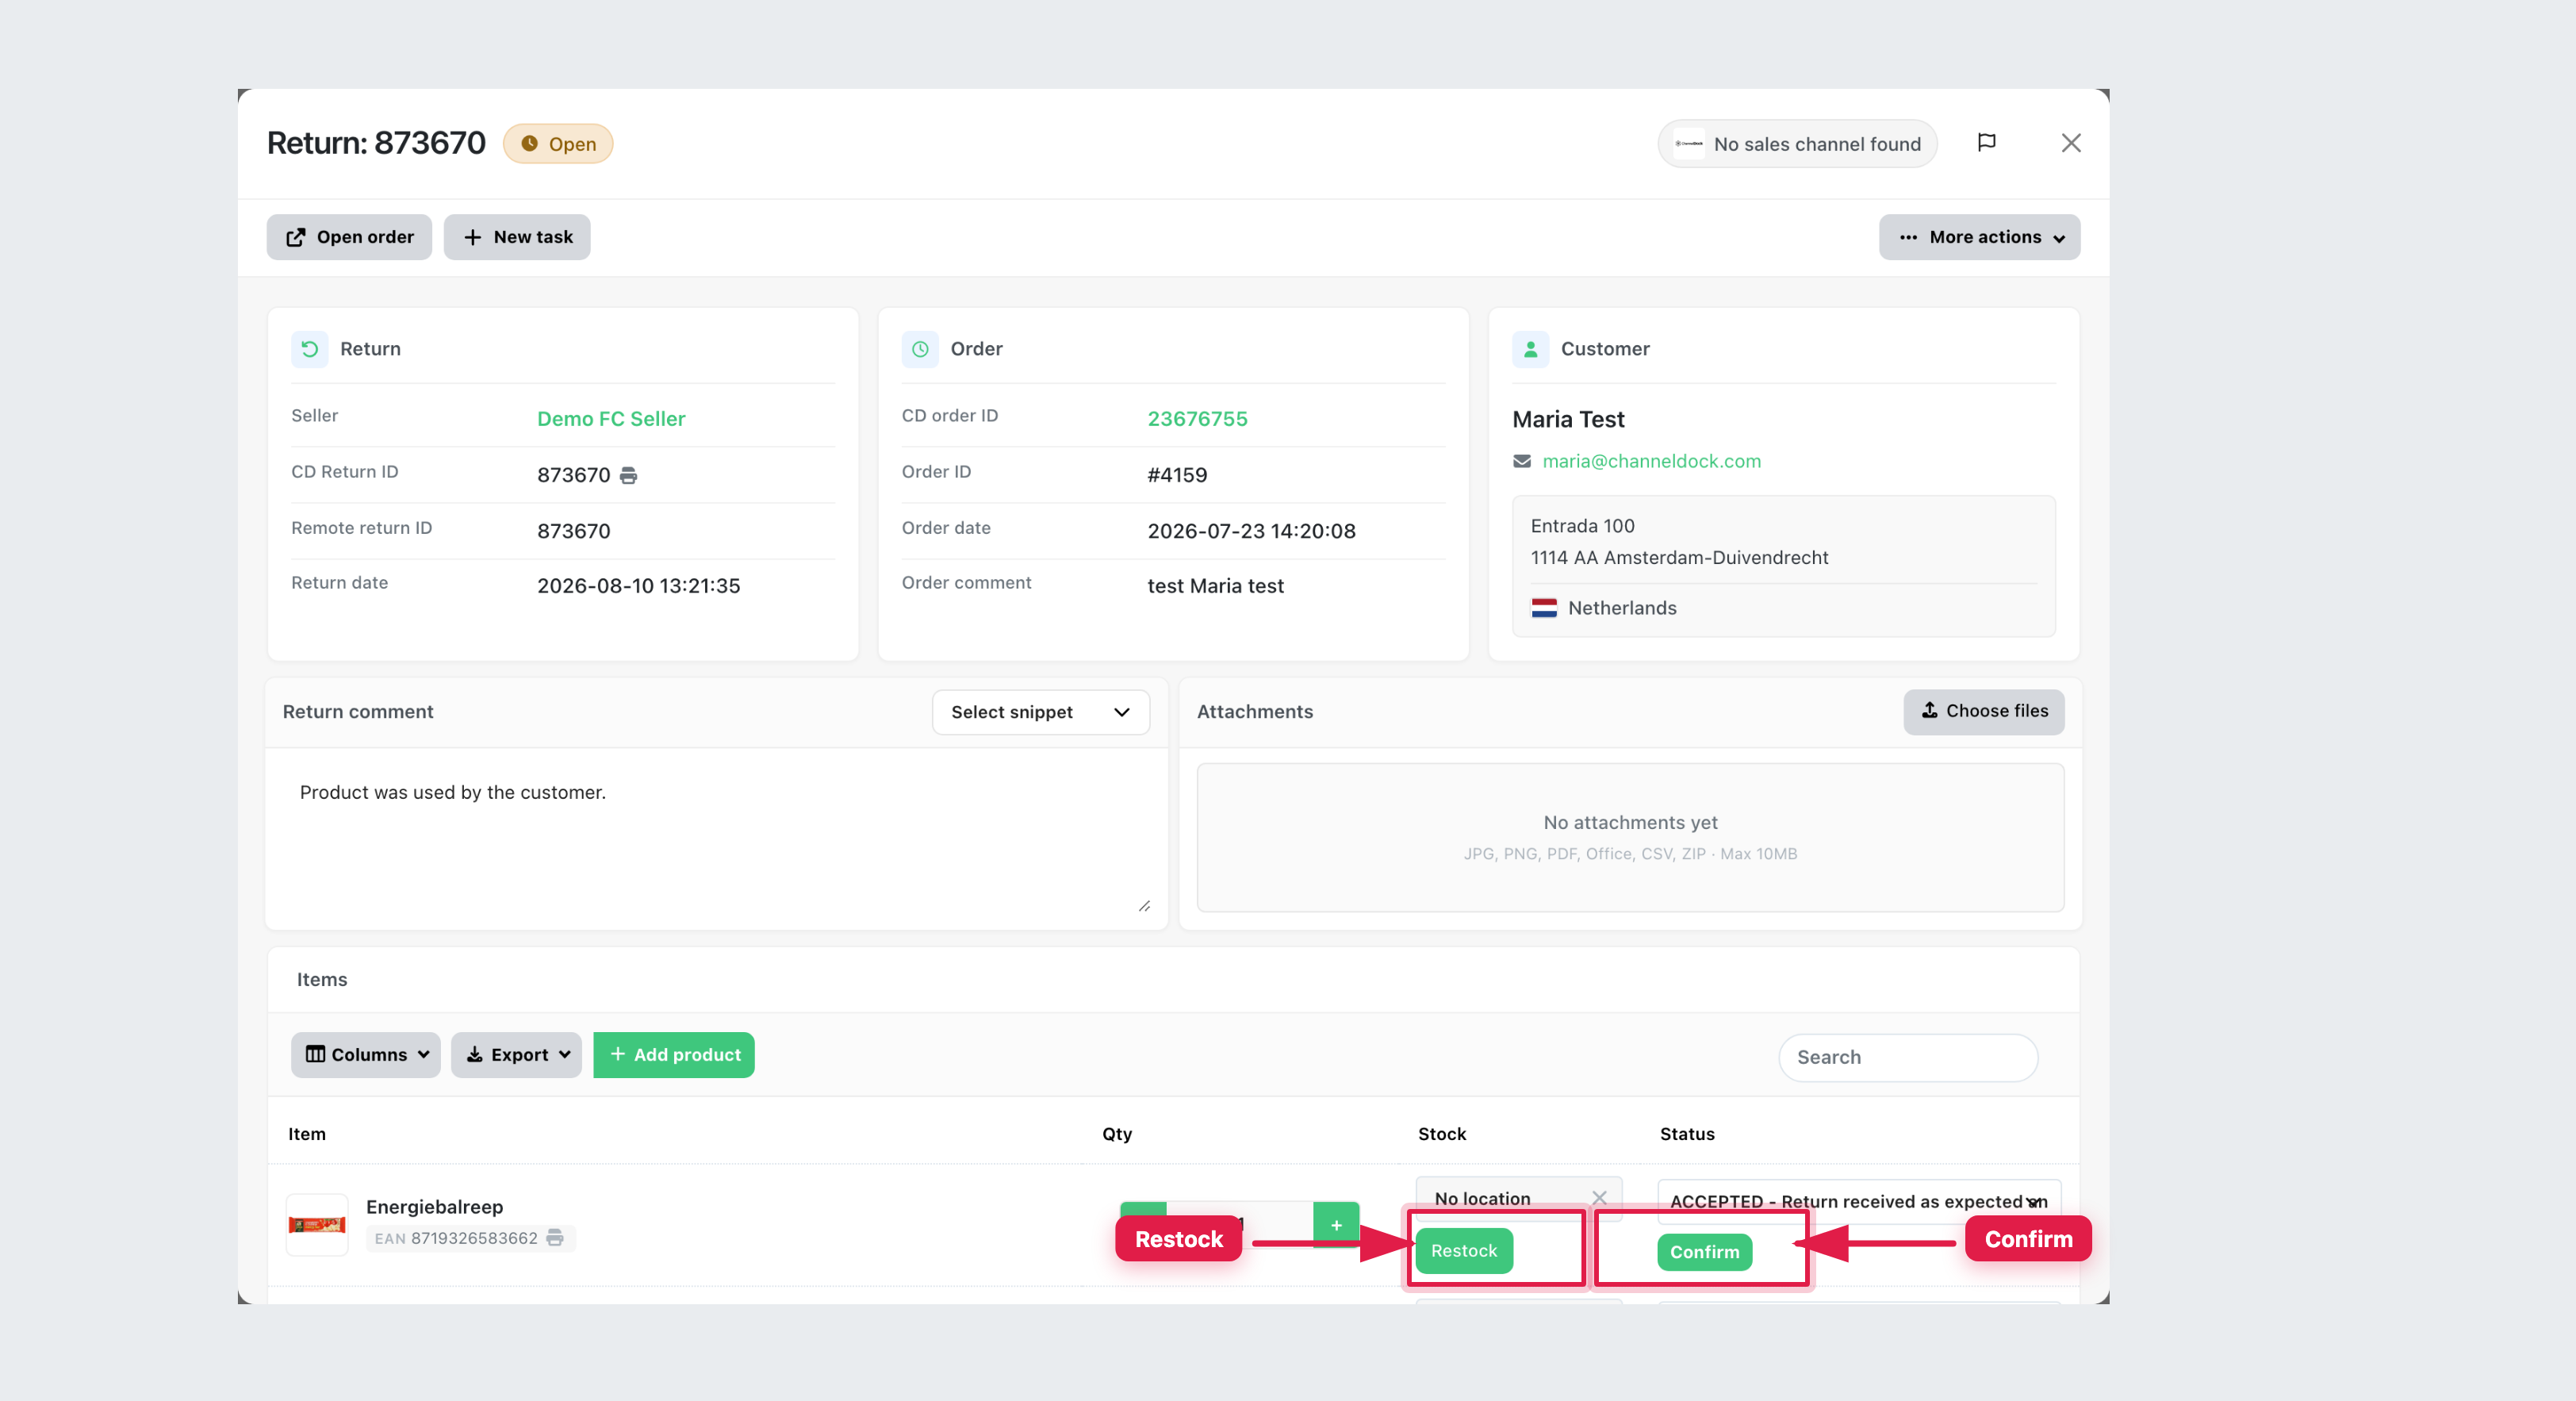This screenshot has height=1401, width=2576.
Task: Sort by the Item column header
Action: tap(307, 1134)
